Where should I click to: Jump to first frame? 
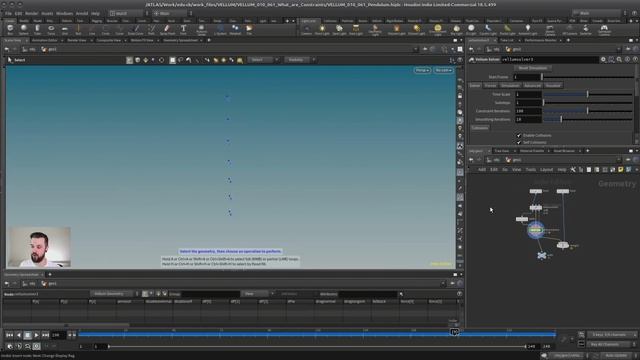9,335
